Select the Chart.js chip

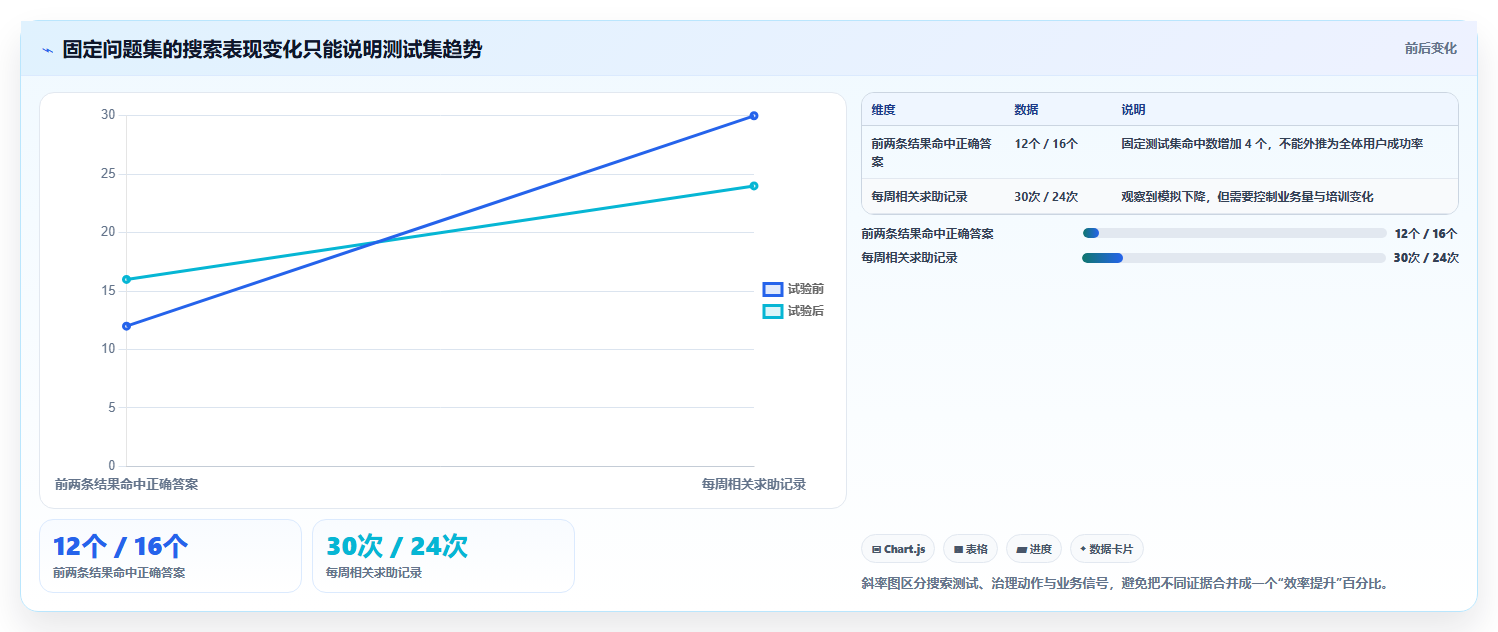coord(898,549)
